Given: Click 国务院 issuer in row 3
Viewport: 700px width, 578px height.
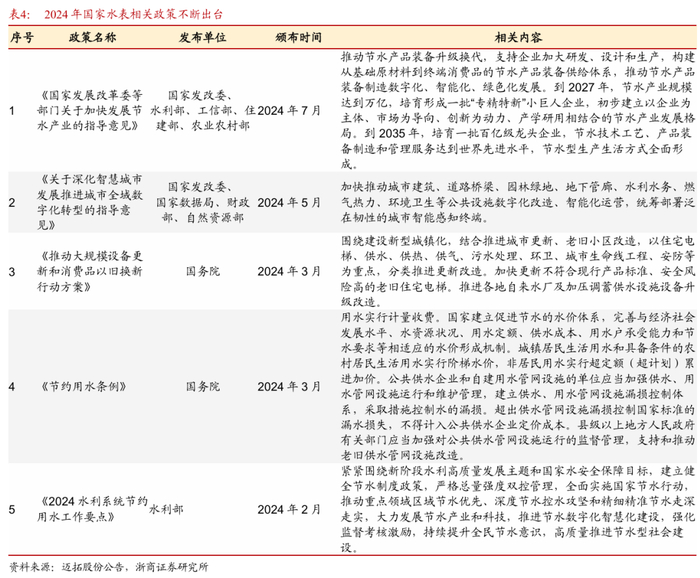Looking at the screenshot, I should (x=203, y=271).
